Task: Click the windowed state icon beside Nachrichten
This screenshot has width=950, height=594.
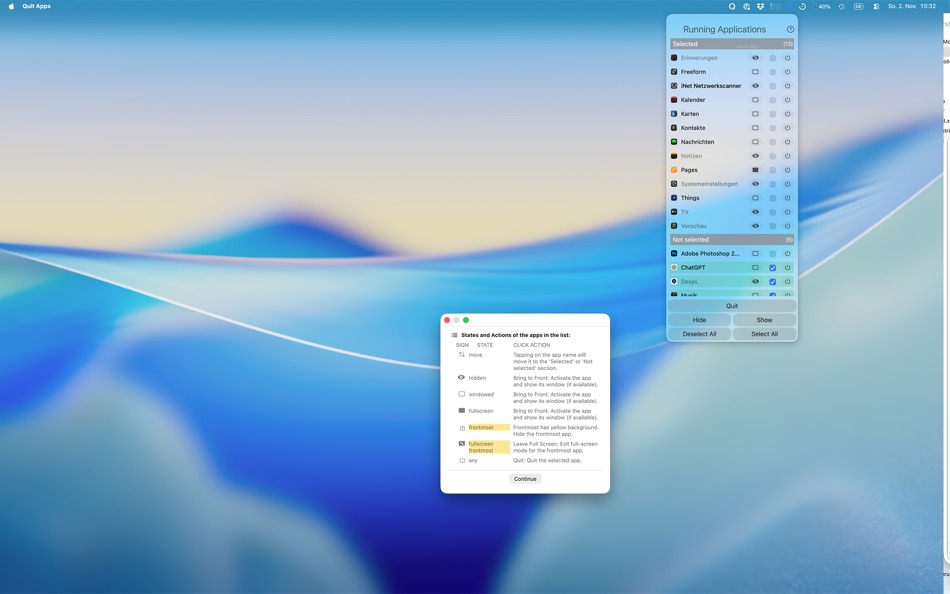Action: 754,141
